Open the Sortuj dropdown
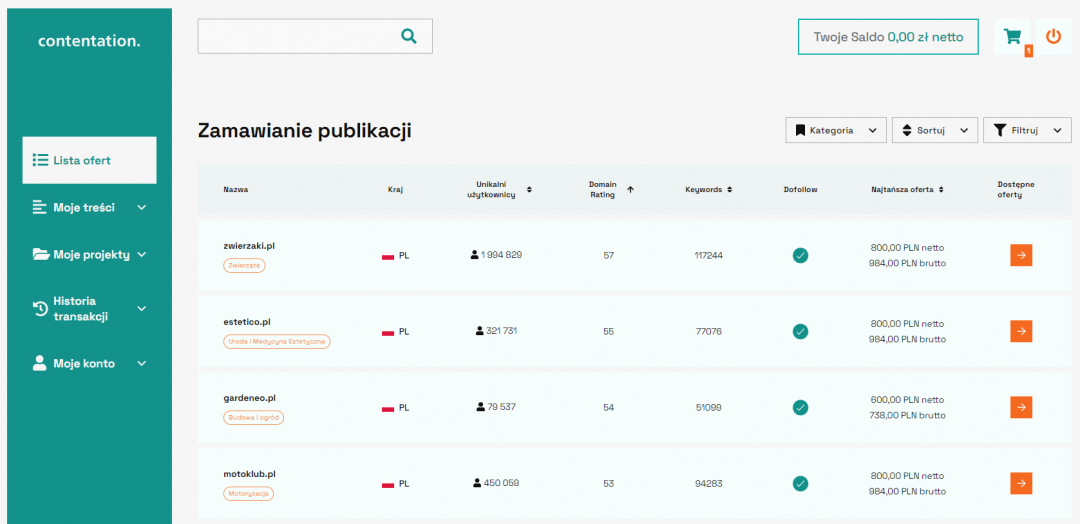This screenshot has width=1080, height=524. click(934, 130)
